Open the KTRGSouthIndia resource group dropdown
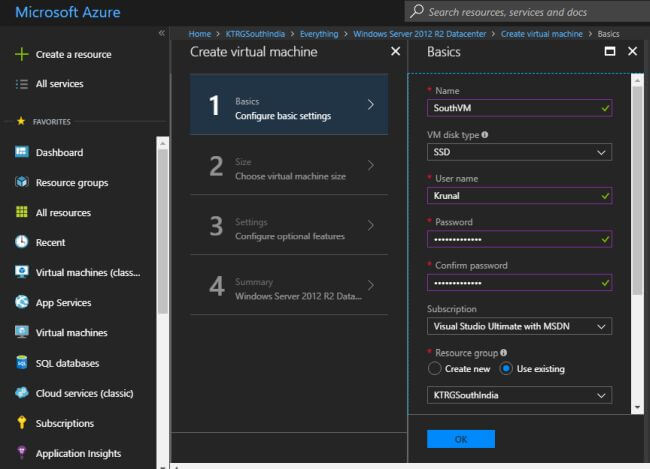 (519, 395)
